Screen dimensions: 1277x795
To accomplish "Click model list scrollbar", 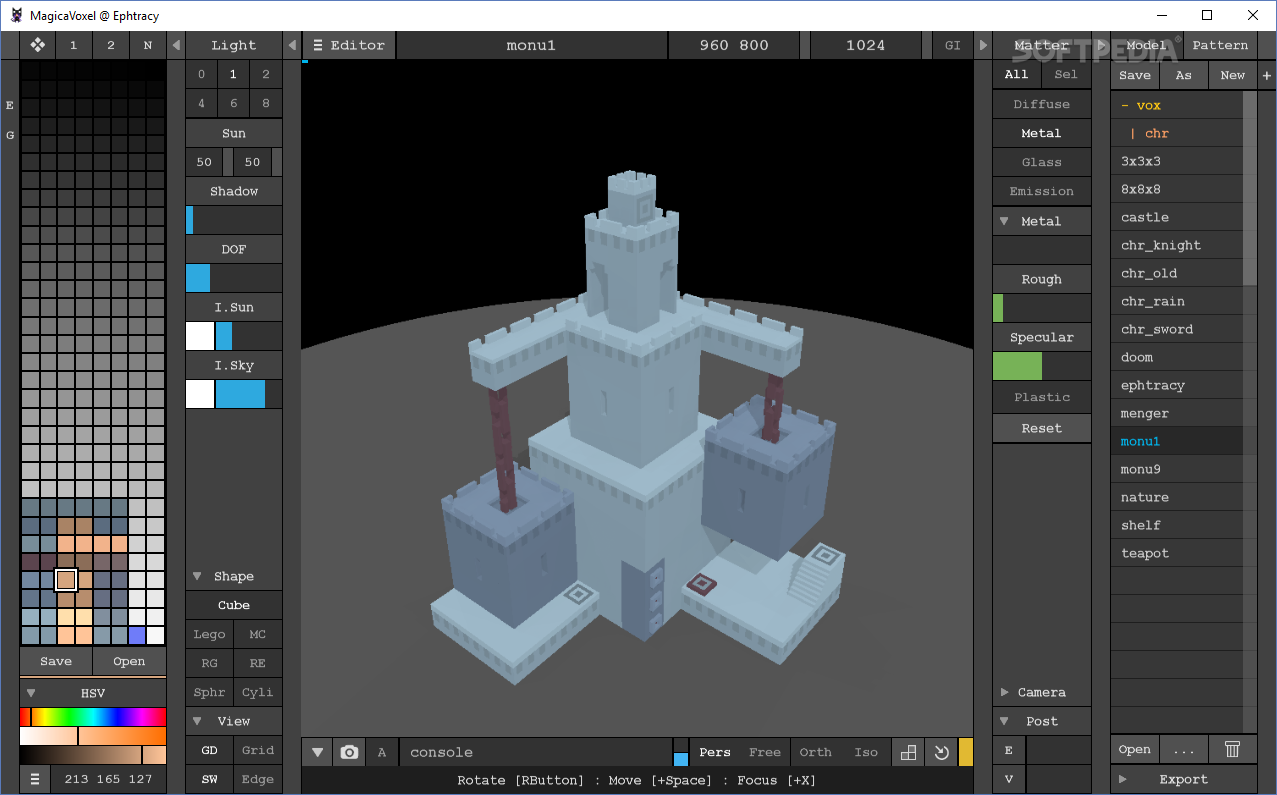I will click(1249, 189).
